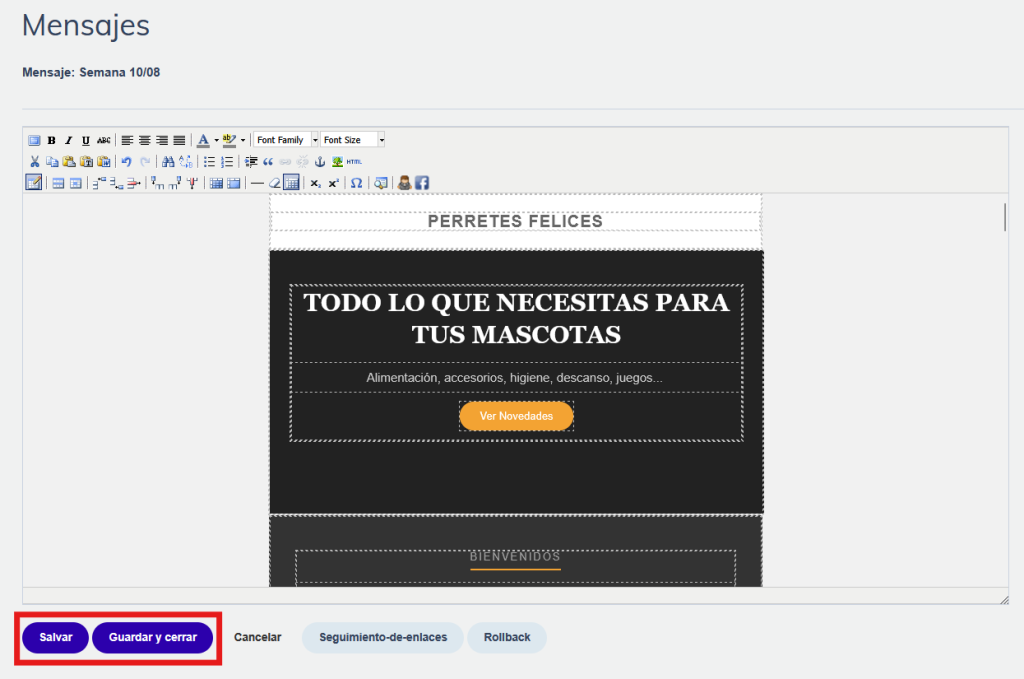Toggle underline formatting
This screenshot has height=679, width=1024.
(x=86, y=140)
